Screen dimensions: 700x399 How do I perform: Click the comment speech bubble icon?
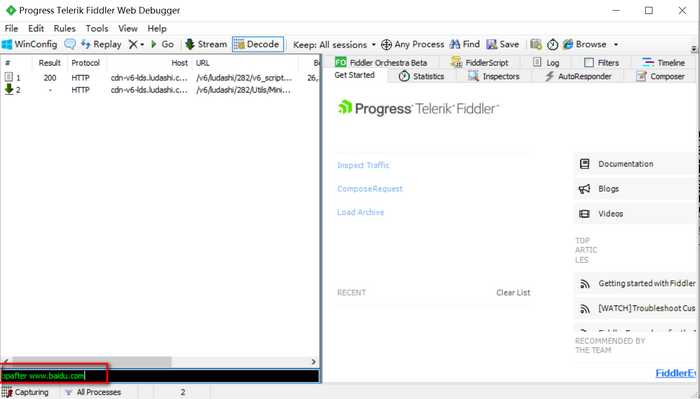70,44
